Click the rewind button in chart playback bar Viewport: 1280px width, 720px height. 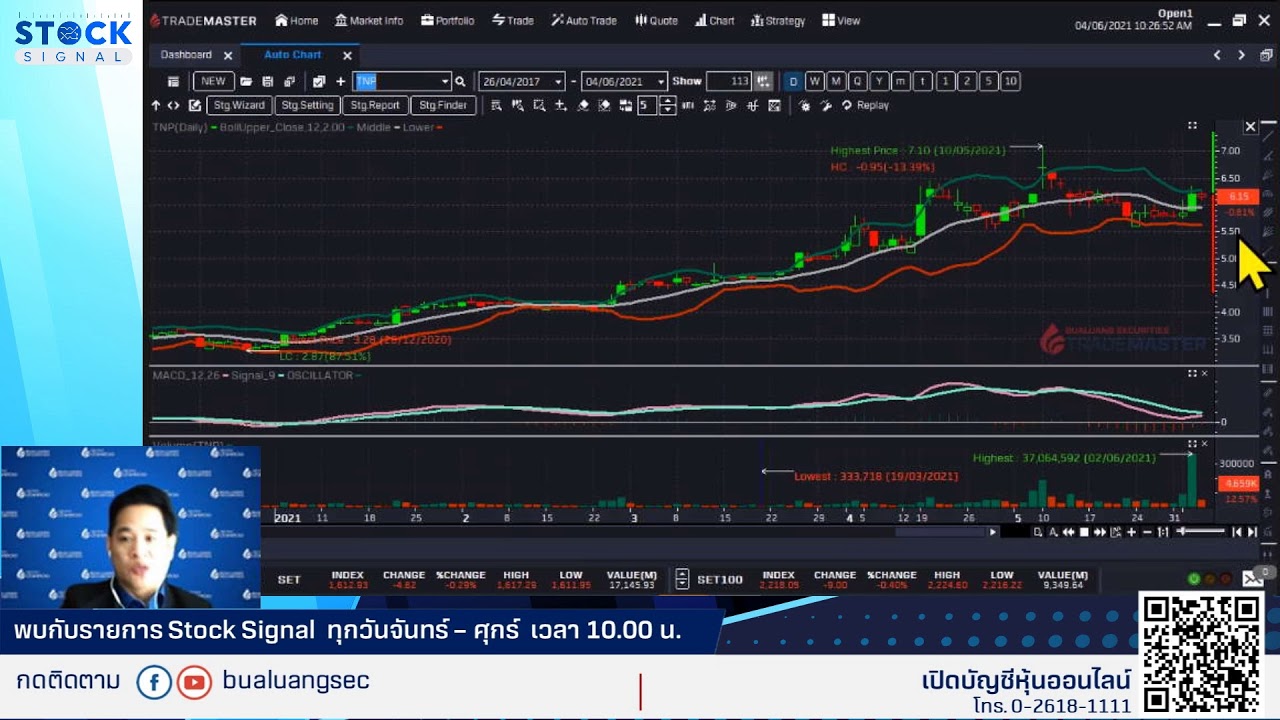pyautogui.click(x=1068, y=532)
